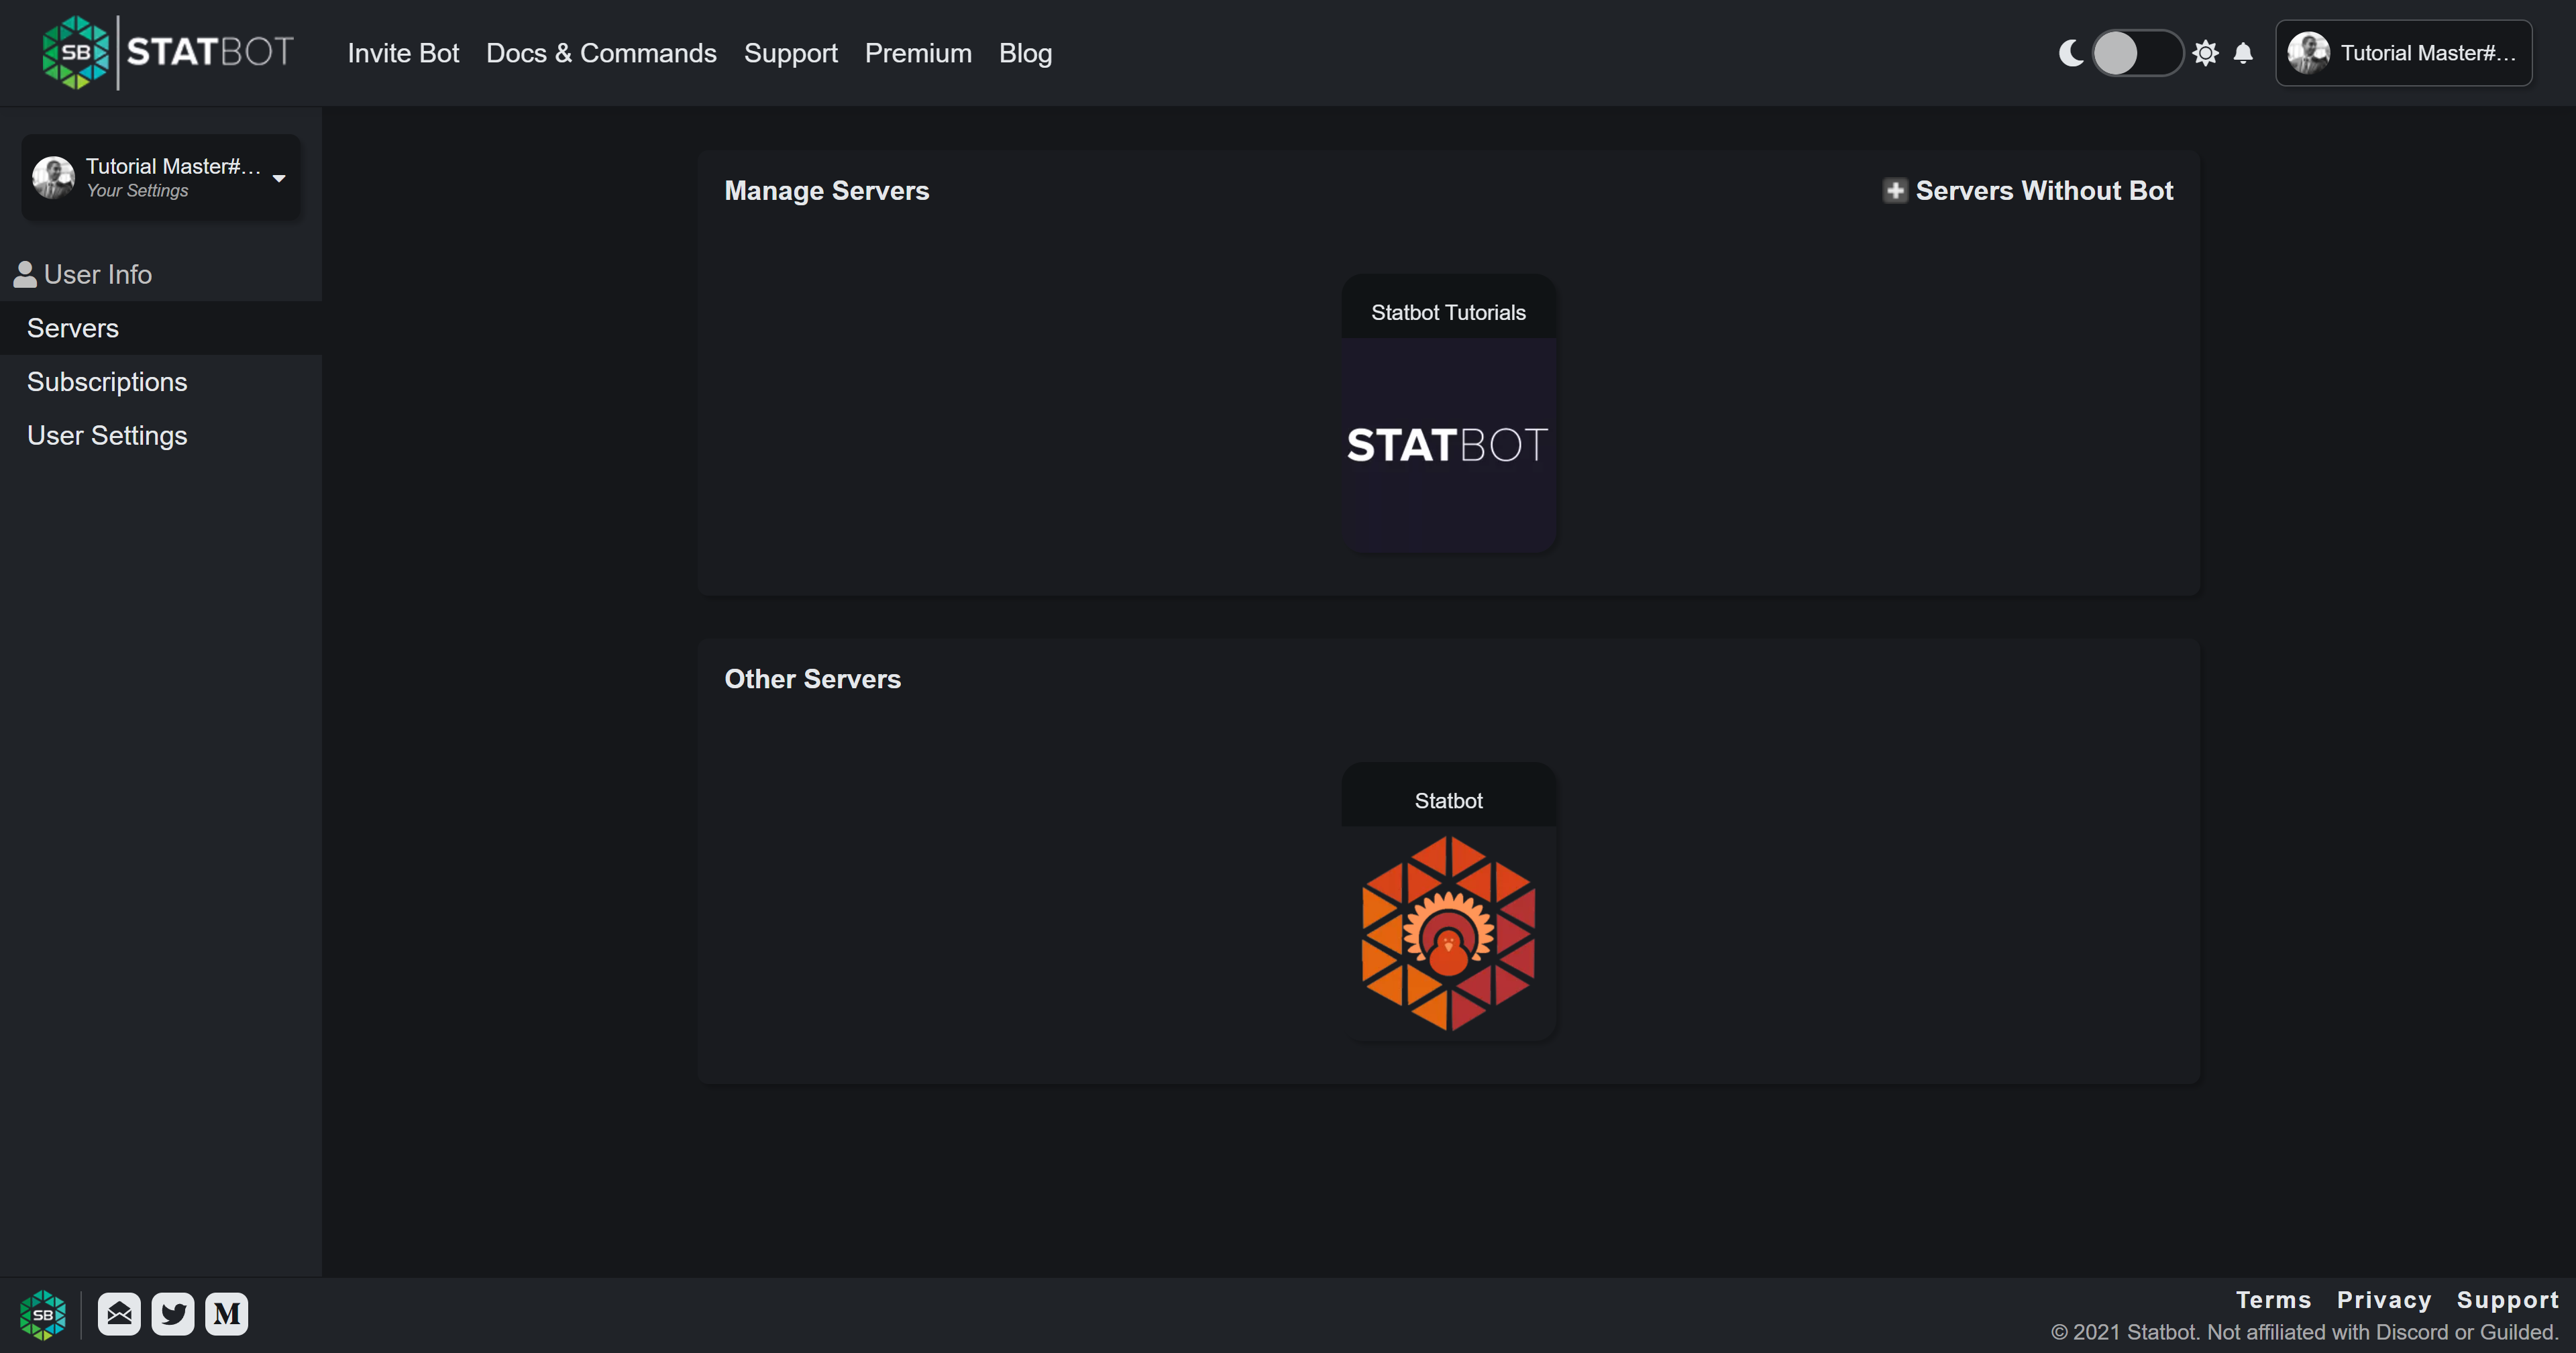Viewport: 2576px width, 1353px height.
Task: Open the footer Support link
Action: tap(2507, 1300)
